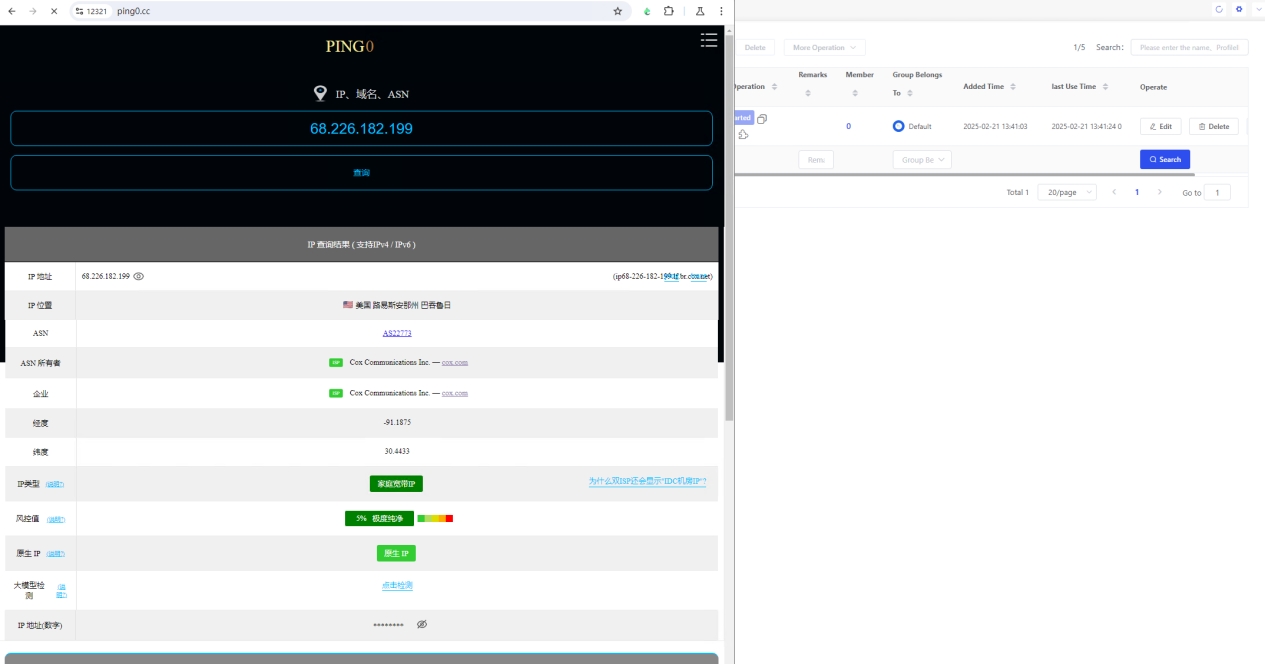Click the copy icon beside the status badge

pos(762,119)
